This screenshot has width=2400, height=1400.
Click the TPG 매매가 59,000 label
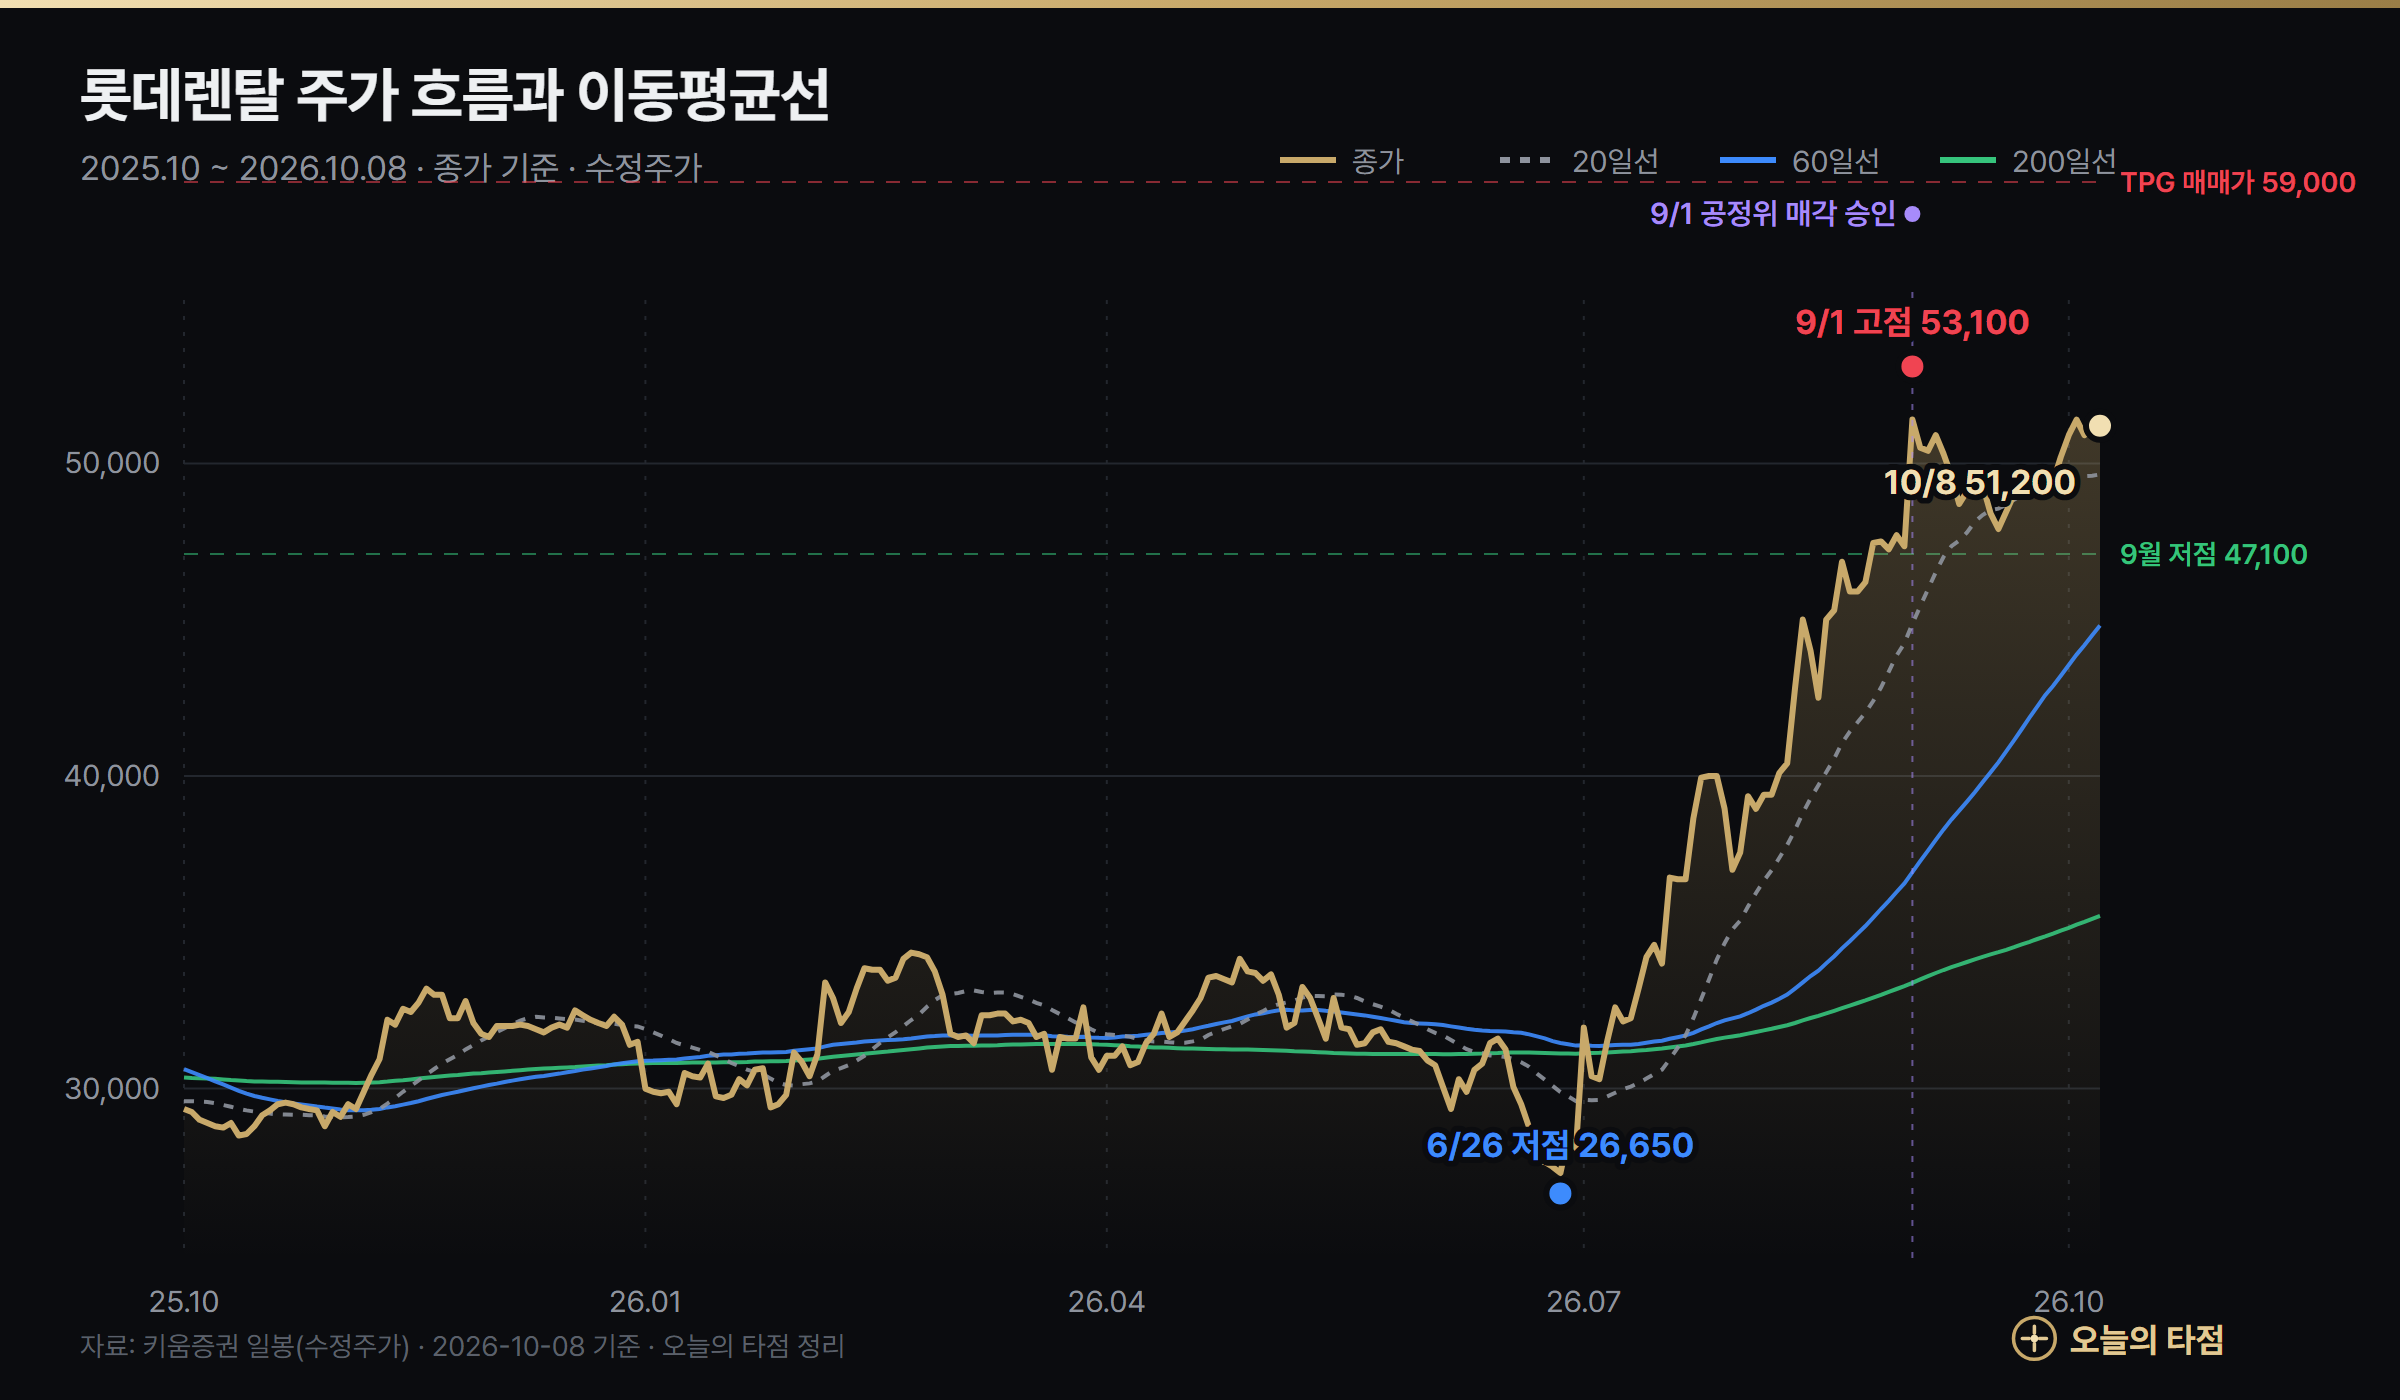2238,182
